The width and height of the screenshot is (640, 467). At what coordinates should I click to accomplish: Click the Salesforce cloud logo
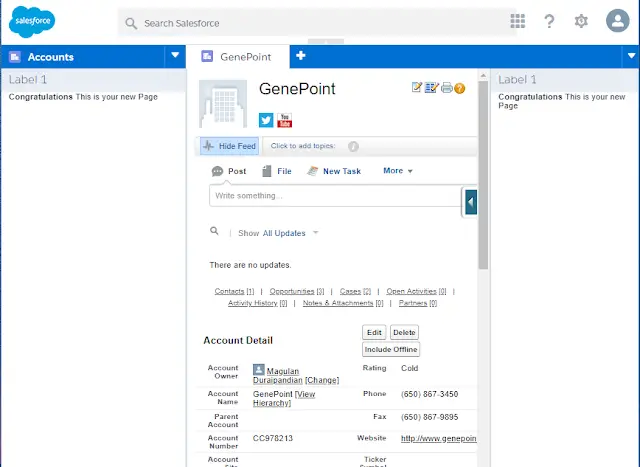(32, 22)
